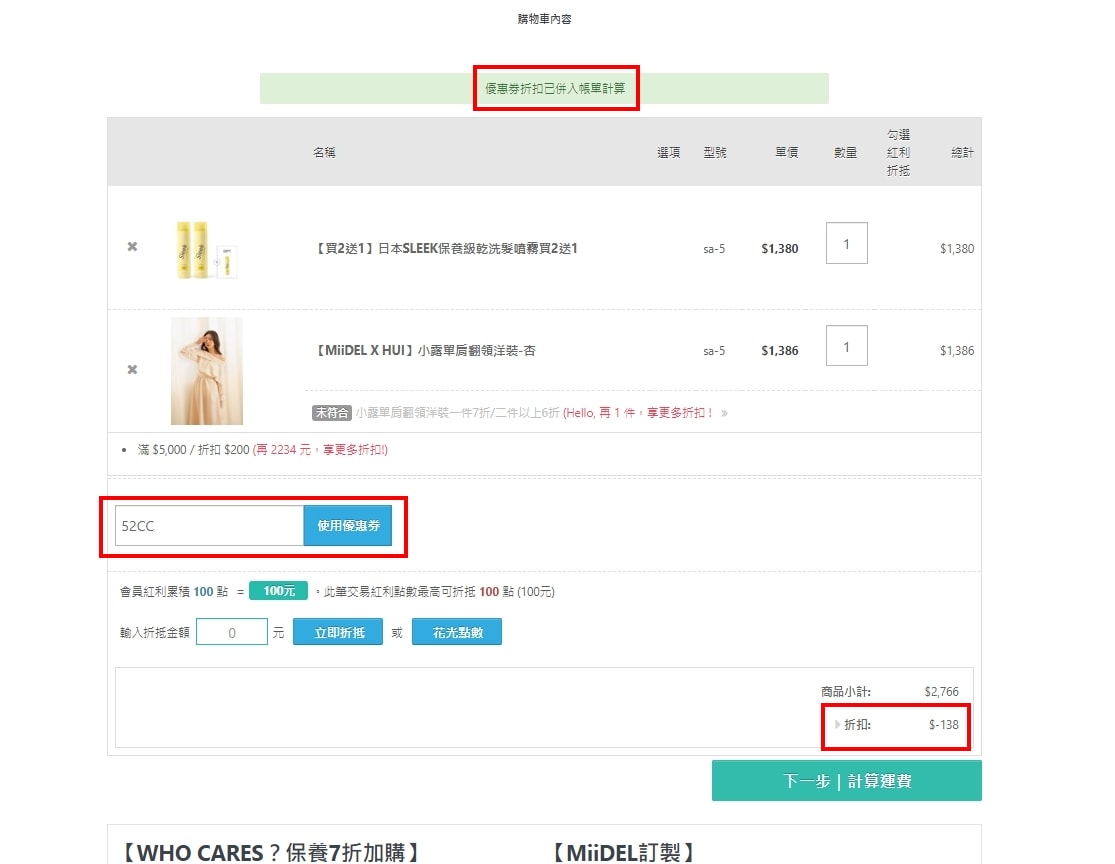The width and height of the screenshot is (1115, 864).
Task: Click the MiiDEL X HUI dress name link
Action: click(424, 351)
